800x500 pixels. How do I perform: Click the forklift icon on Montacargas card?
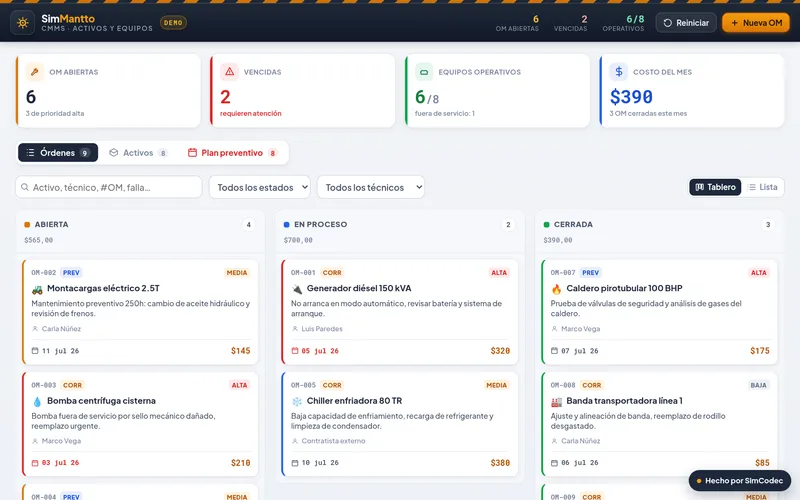37,289
